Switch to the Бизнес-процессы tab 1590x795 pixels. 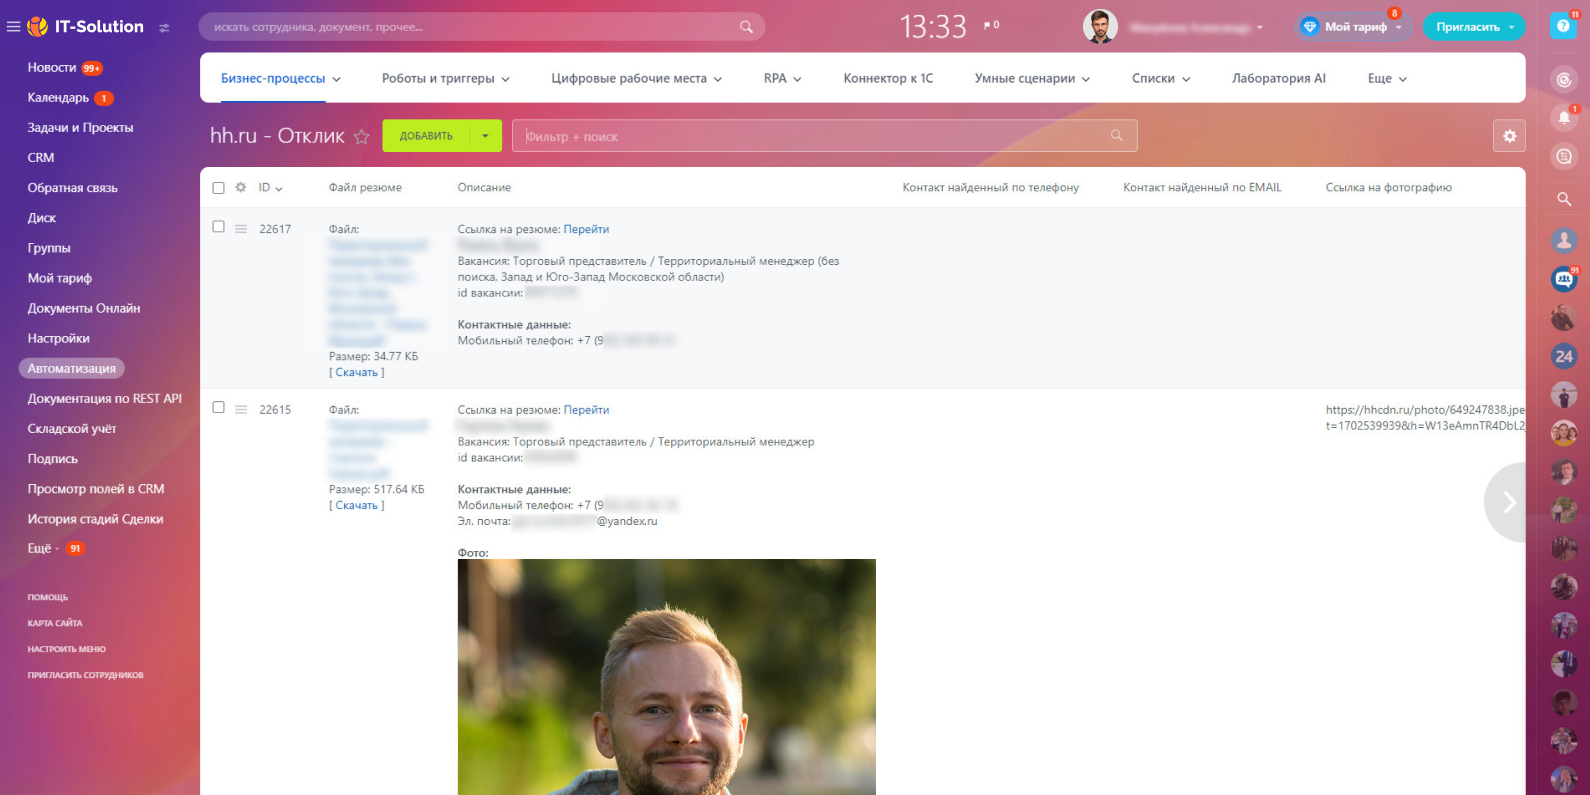273,78
